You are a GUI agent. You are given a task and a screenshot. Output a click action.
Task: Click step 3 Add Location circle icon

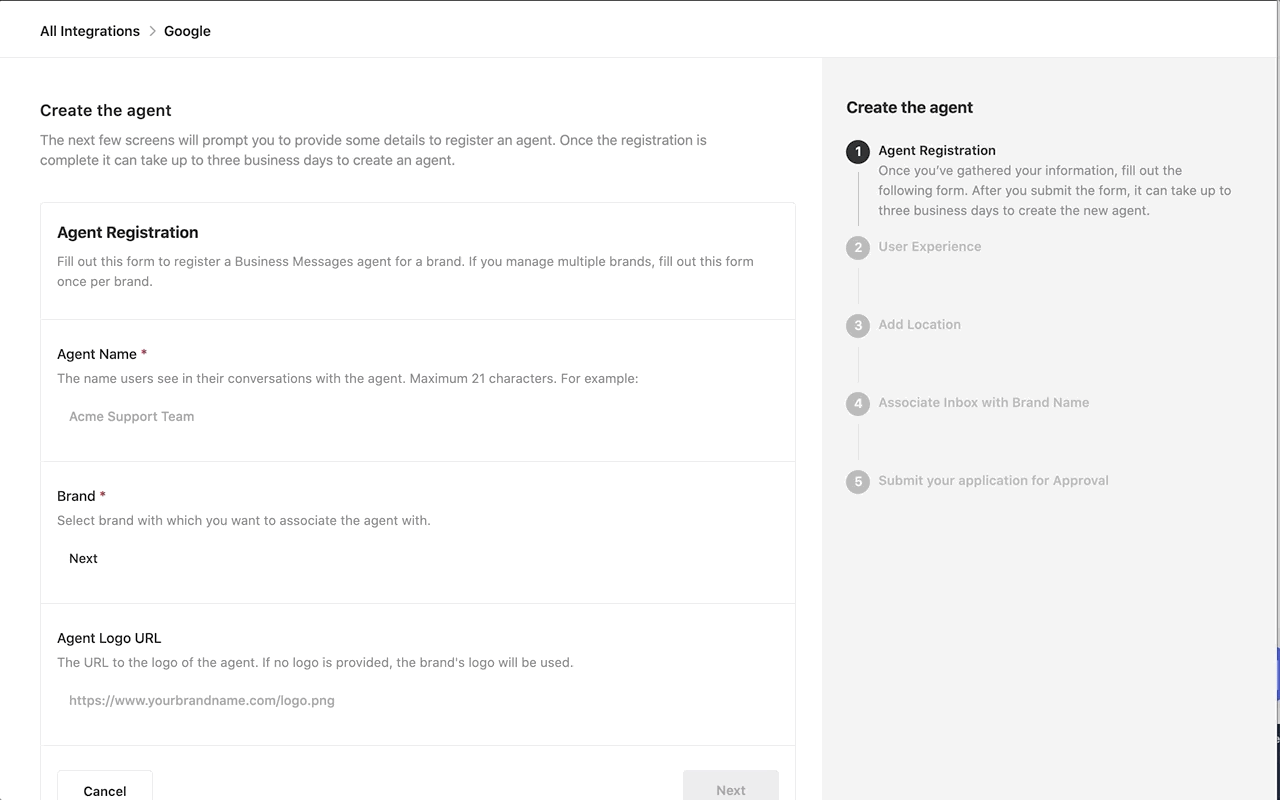click(857, 326)
